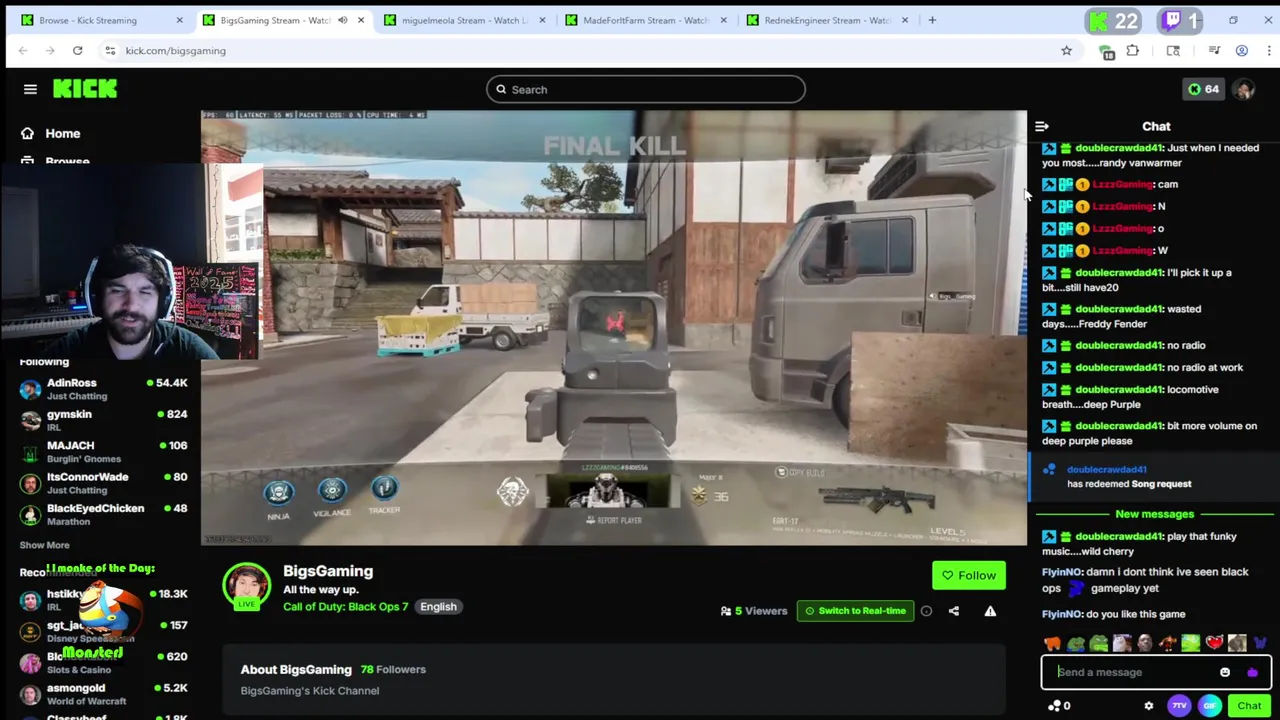Open KICKs balance showing 64

[1203, 89]
